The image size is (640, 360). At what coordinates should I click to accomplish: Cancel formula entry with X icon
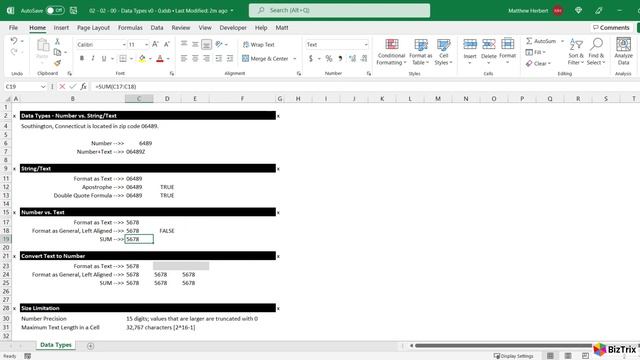coord(62,87)
